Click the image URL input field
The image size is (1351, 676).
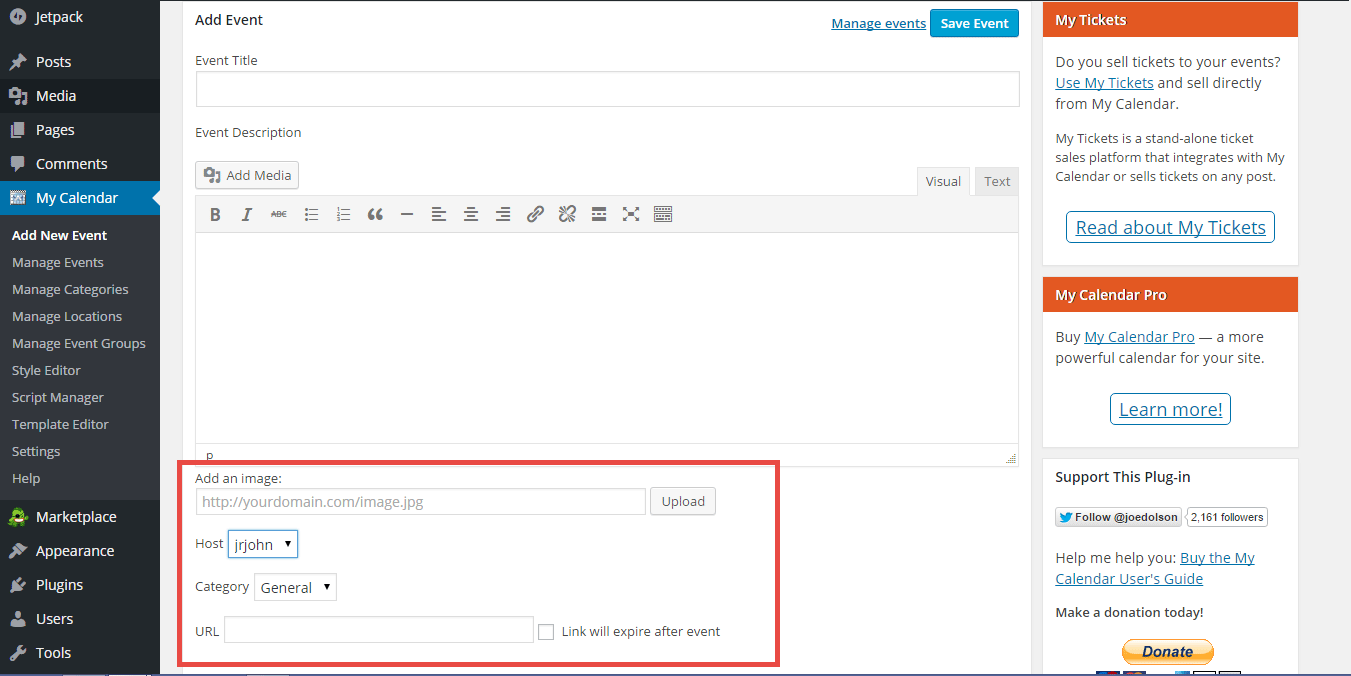click(421, 501)
